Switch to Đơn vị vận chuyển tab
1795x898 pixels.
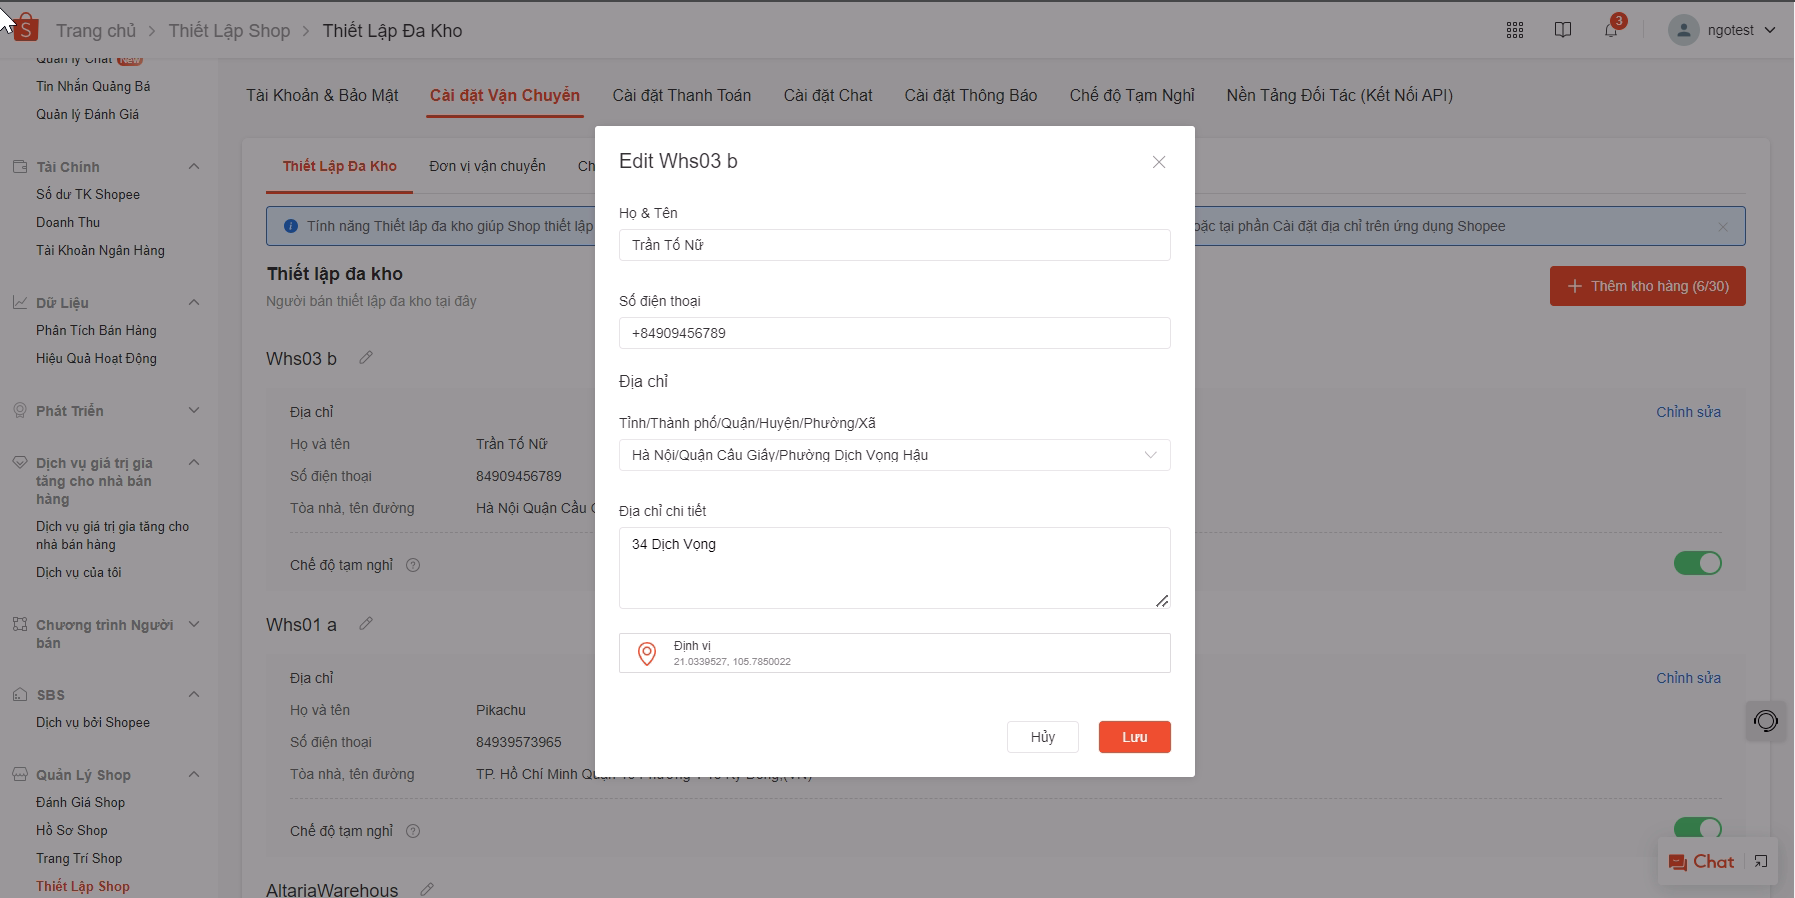(x=487, y=166)
